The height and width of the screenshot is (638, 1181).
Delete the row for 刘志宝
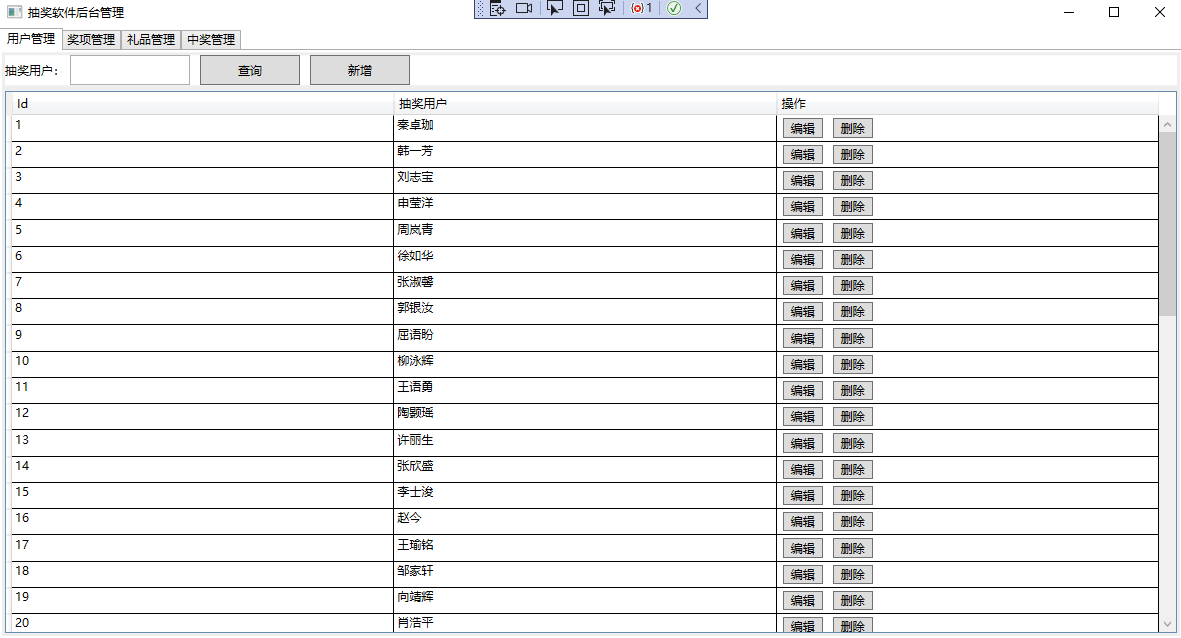coord(853,181)
